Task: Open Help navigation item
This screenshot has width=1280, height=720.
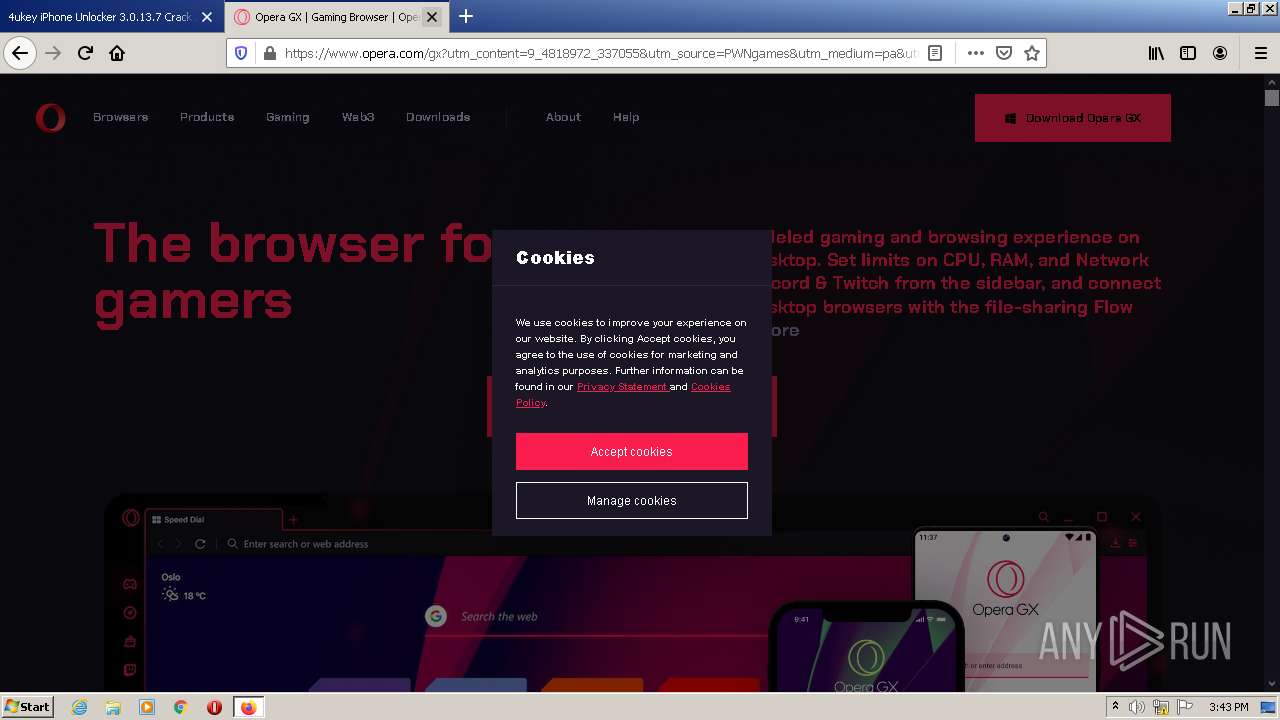Action: (626, 117)
